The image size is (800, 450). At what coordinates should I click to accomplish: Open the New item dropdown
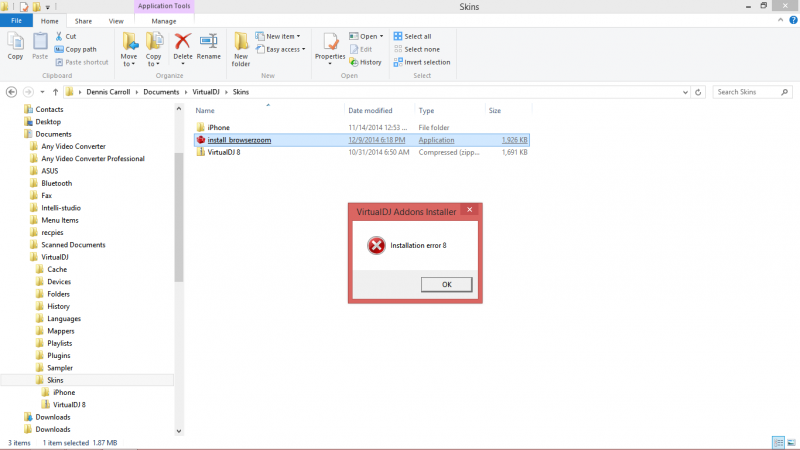click(278, 36)
